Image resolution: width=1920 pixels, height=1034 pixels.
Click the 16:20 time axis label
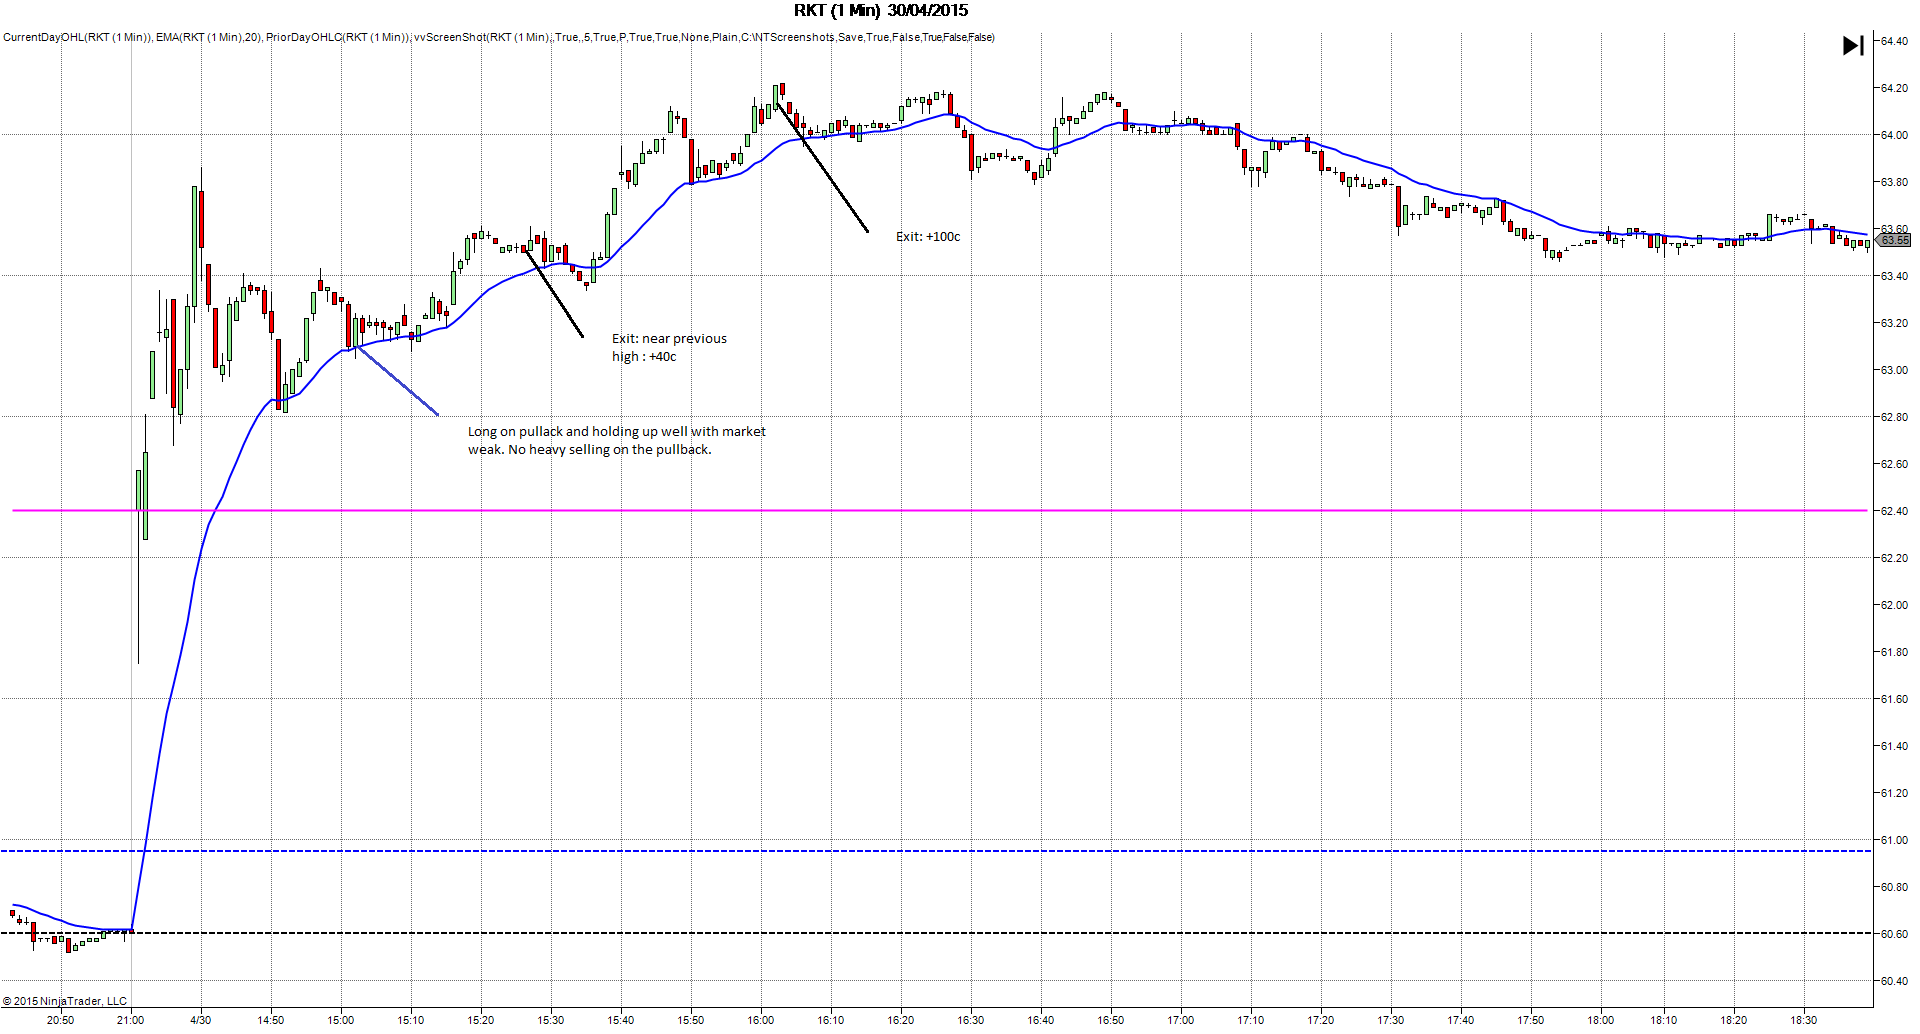coord(900,1020)
